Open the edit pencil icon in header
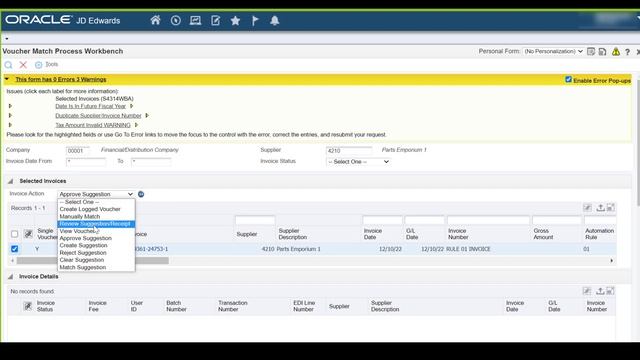This screenshot has width=640, height=360. point(216,20)
